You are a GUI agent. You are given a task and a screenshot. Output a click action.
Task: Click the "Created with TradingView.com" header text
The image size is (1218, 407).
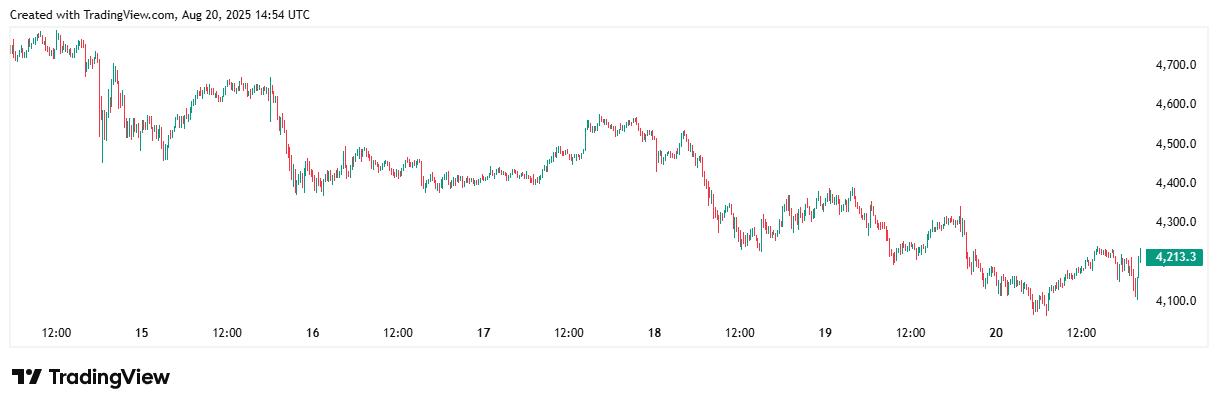pyautogui.click(x=93, y=15)
